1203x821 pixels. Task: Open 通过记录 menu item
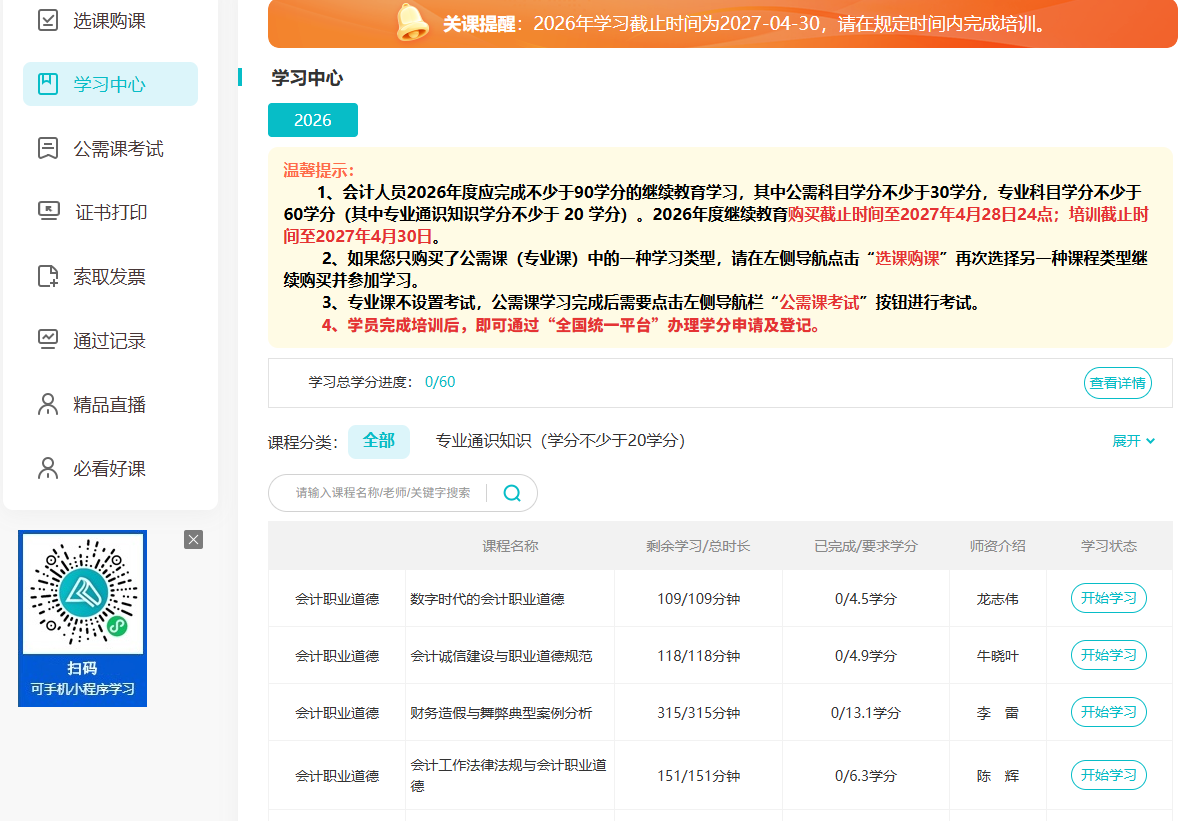110,340
